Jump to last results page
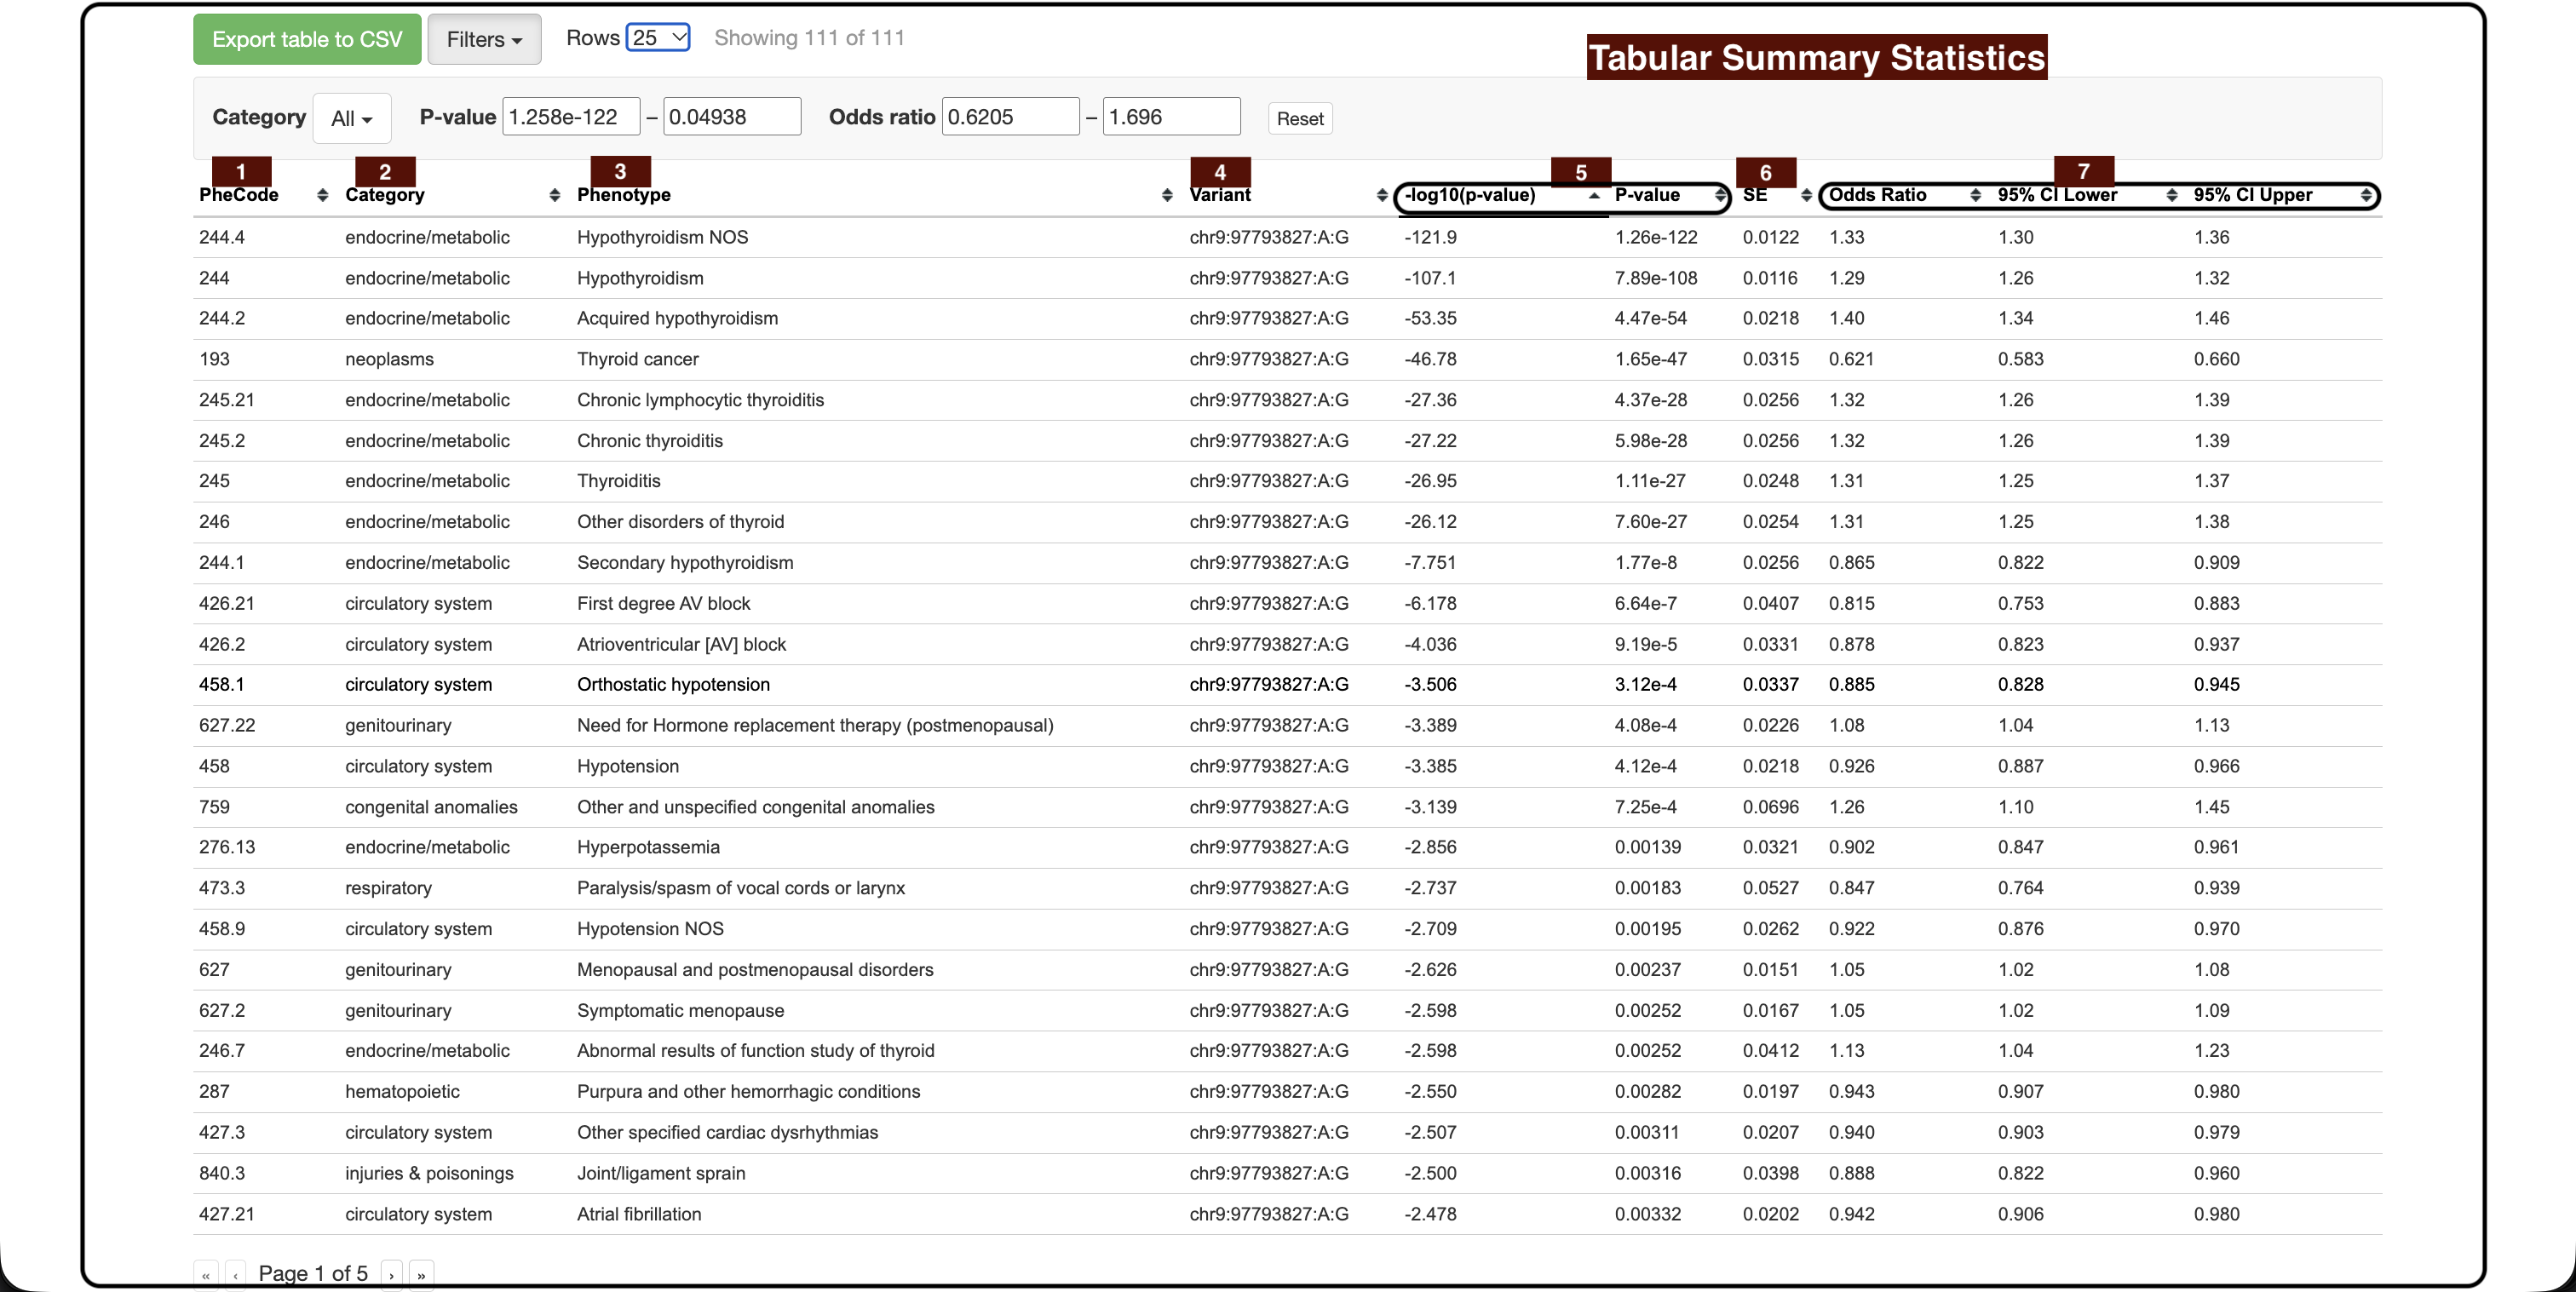Viewport: 2576px width, 1292px height. pos(422,1275)
